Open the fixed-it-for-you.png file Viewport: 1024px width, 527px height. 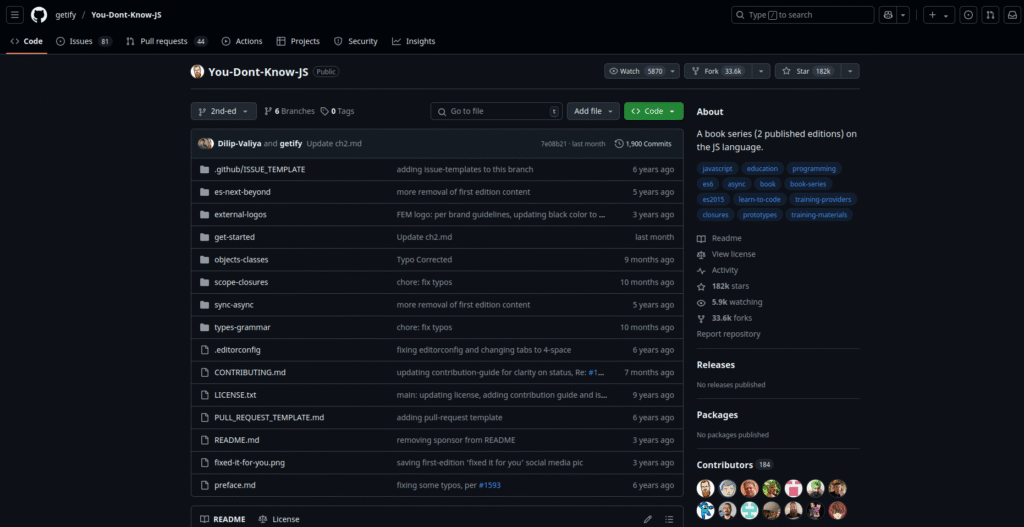(x=249, y=462)
